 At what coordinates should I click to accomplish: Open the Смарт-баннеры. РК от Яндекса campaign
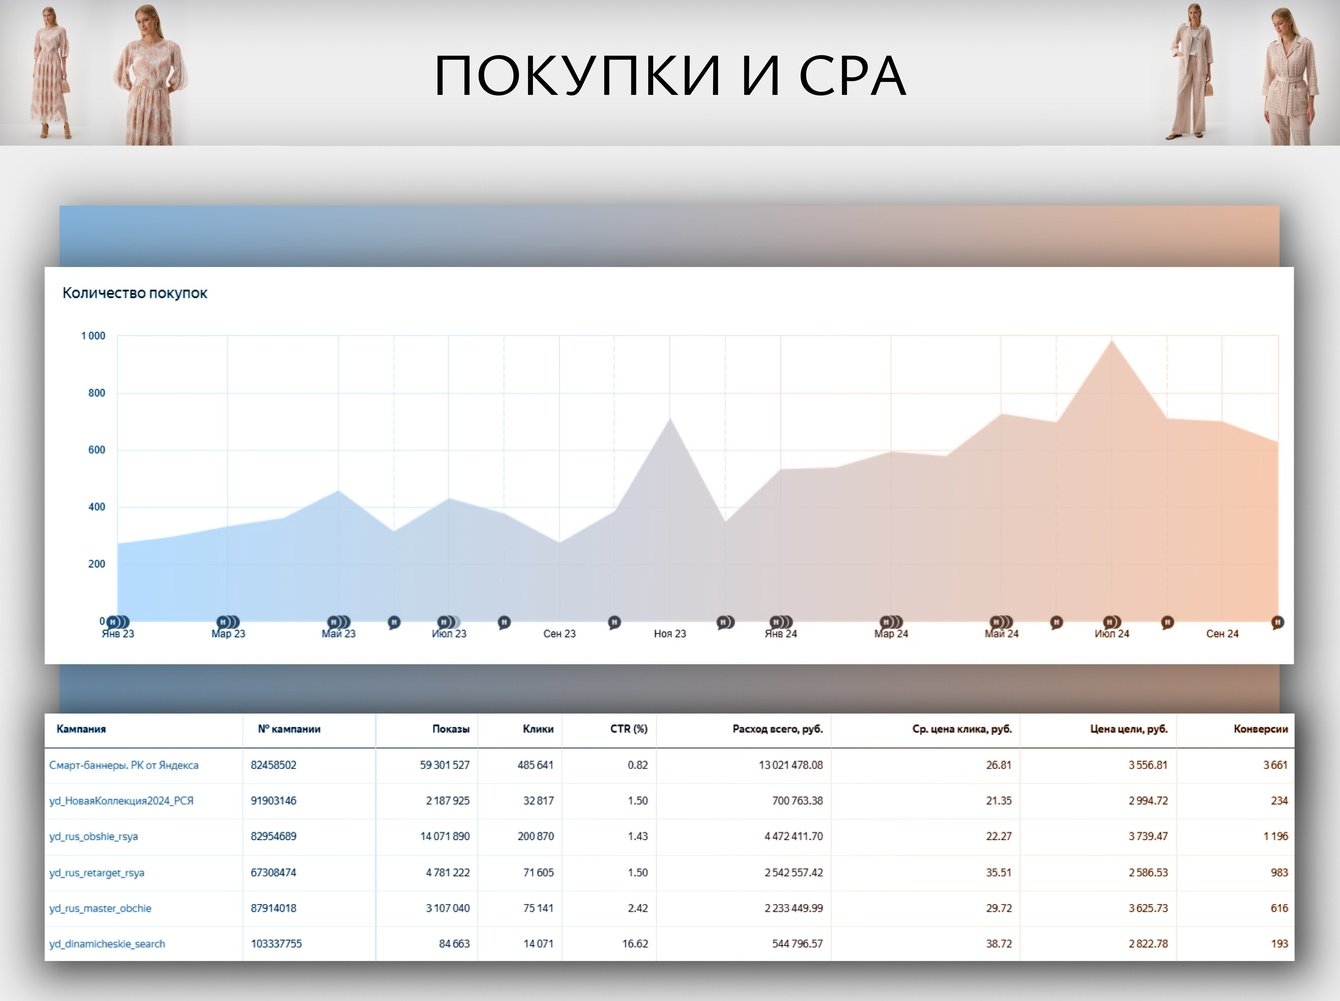pos(124,765)
